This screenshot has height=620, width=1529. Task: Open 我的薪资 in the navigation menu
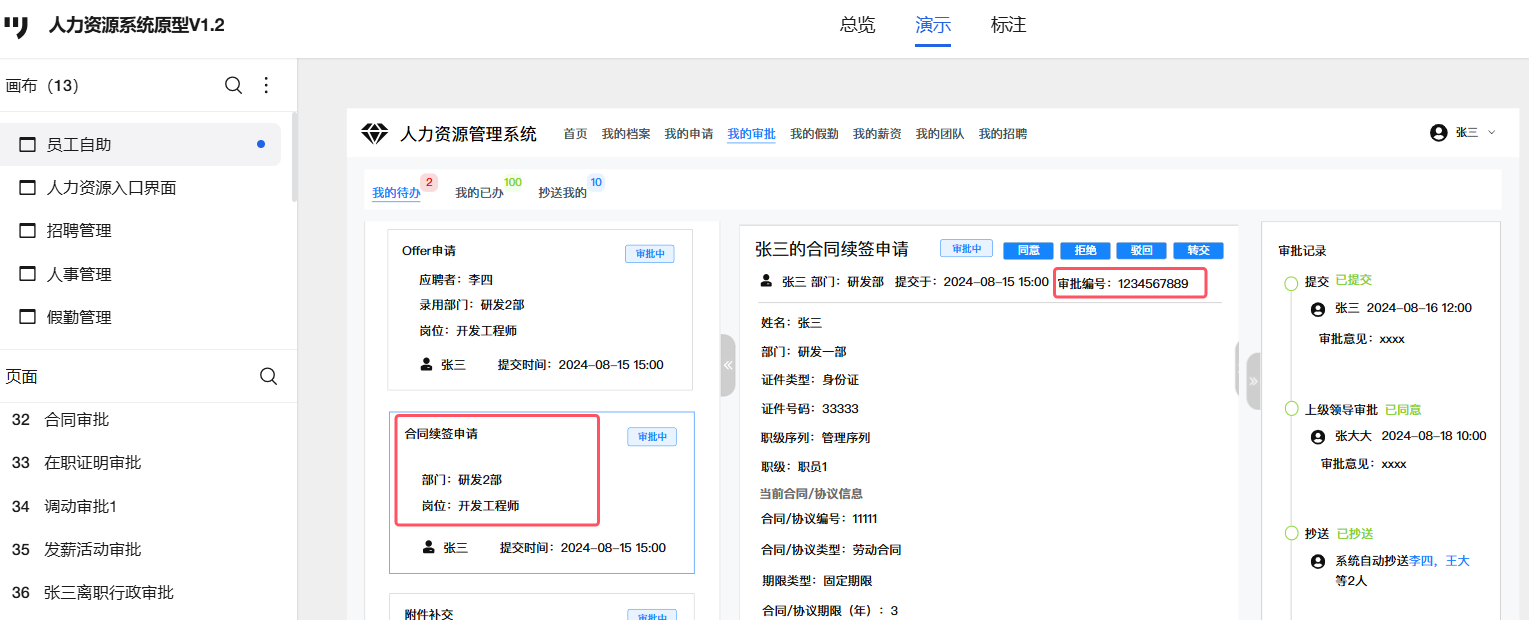(x=877, y=134)
